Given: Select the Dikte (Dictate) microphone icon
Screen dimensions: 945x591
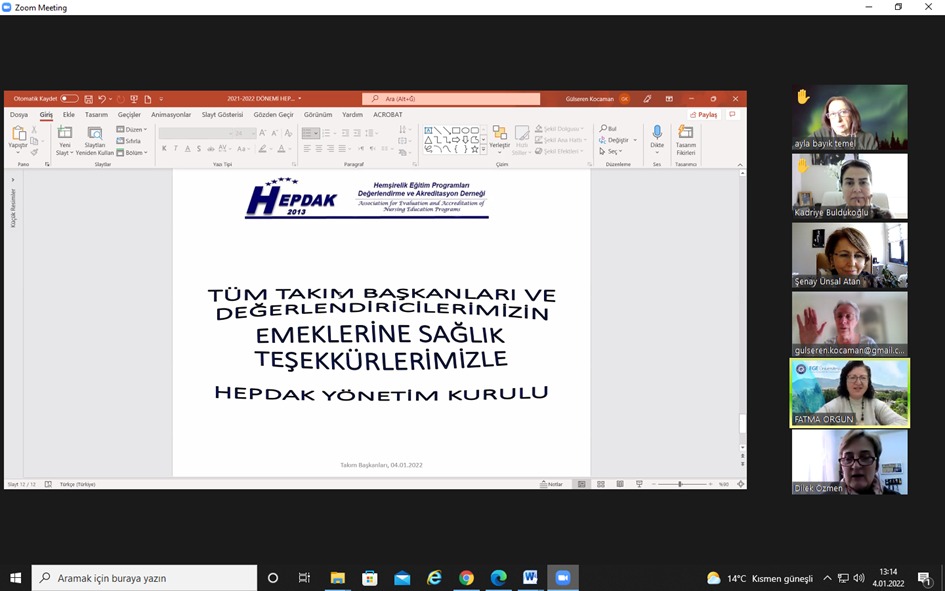Looking at the screenshot, I should (657, 131).
